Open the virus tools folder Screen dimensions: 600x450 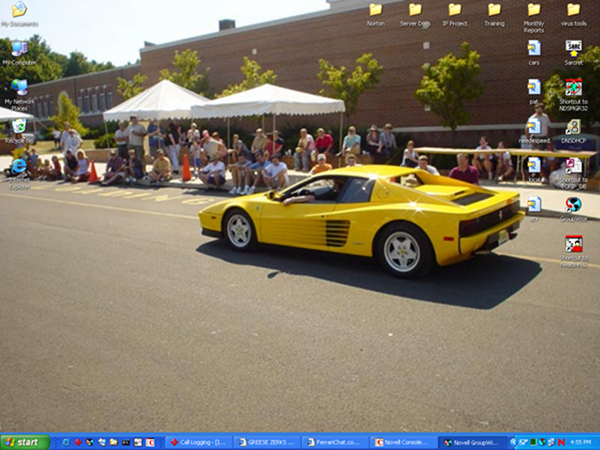click(574, 15)
